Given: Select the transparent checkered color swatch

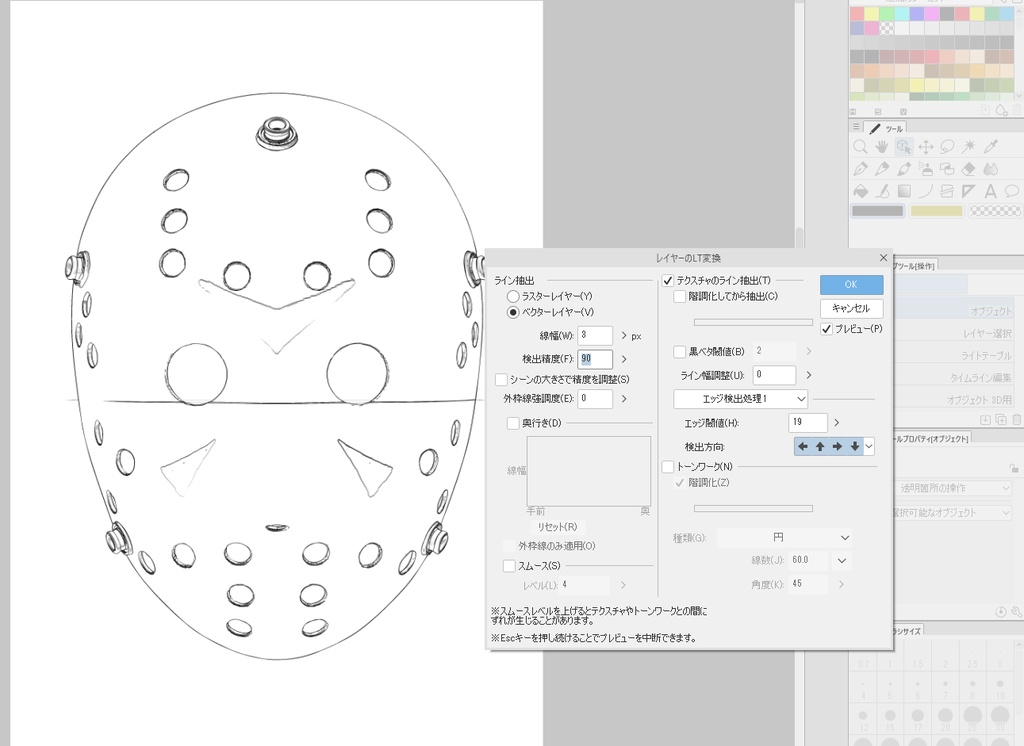Looking at the screenshot, I should click(x=995, y=210).
